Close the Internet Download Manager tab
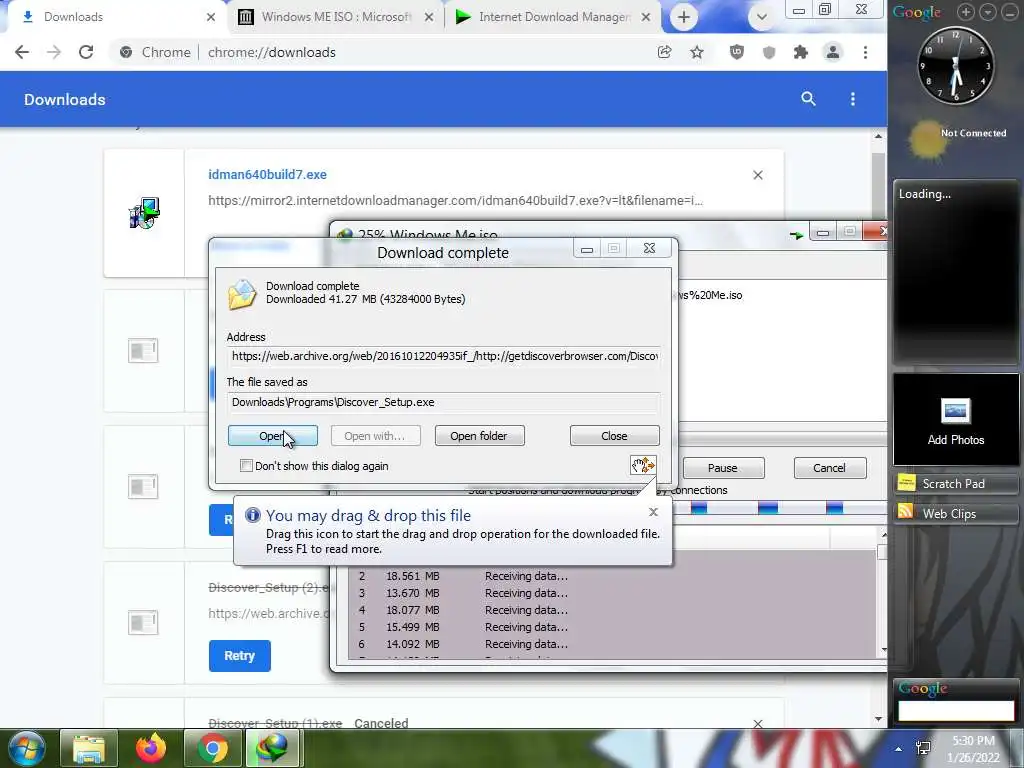The width and height of the screenshot is (1024, 768). tap(646, 17)
